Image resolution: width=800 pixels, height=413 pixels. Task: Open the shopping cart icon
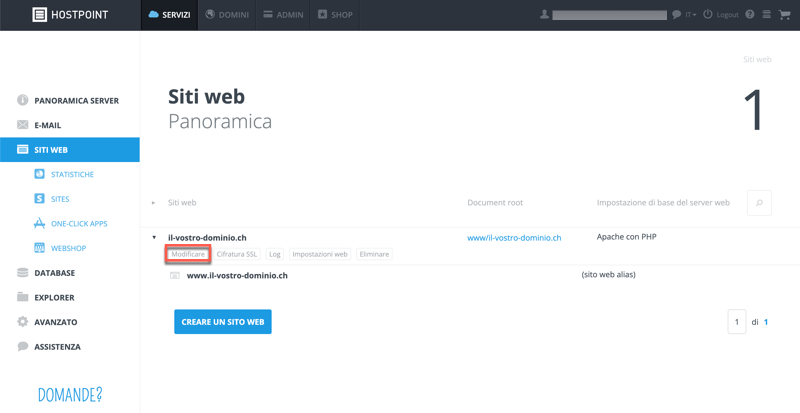click(x=784, y=14)
